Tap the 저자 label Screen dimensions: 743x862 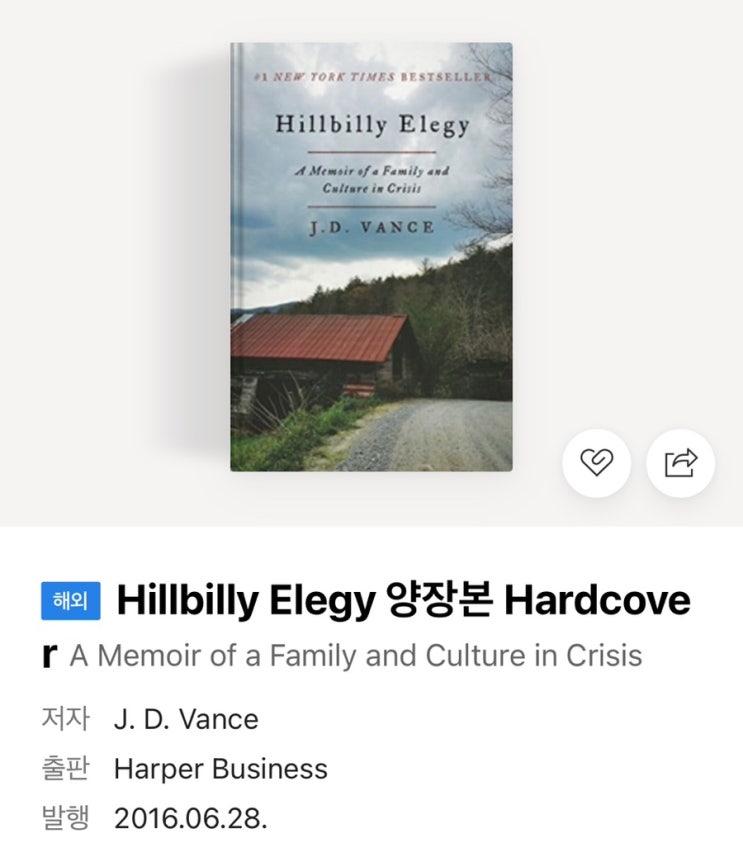(65, 719)
